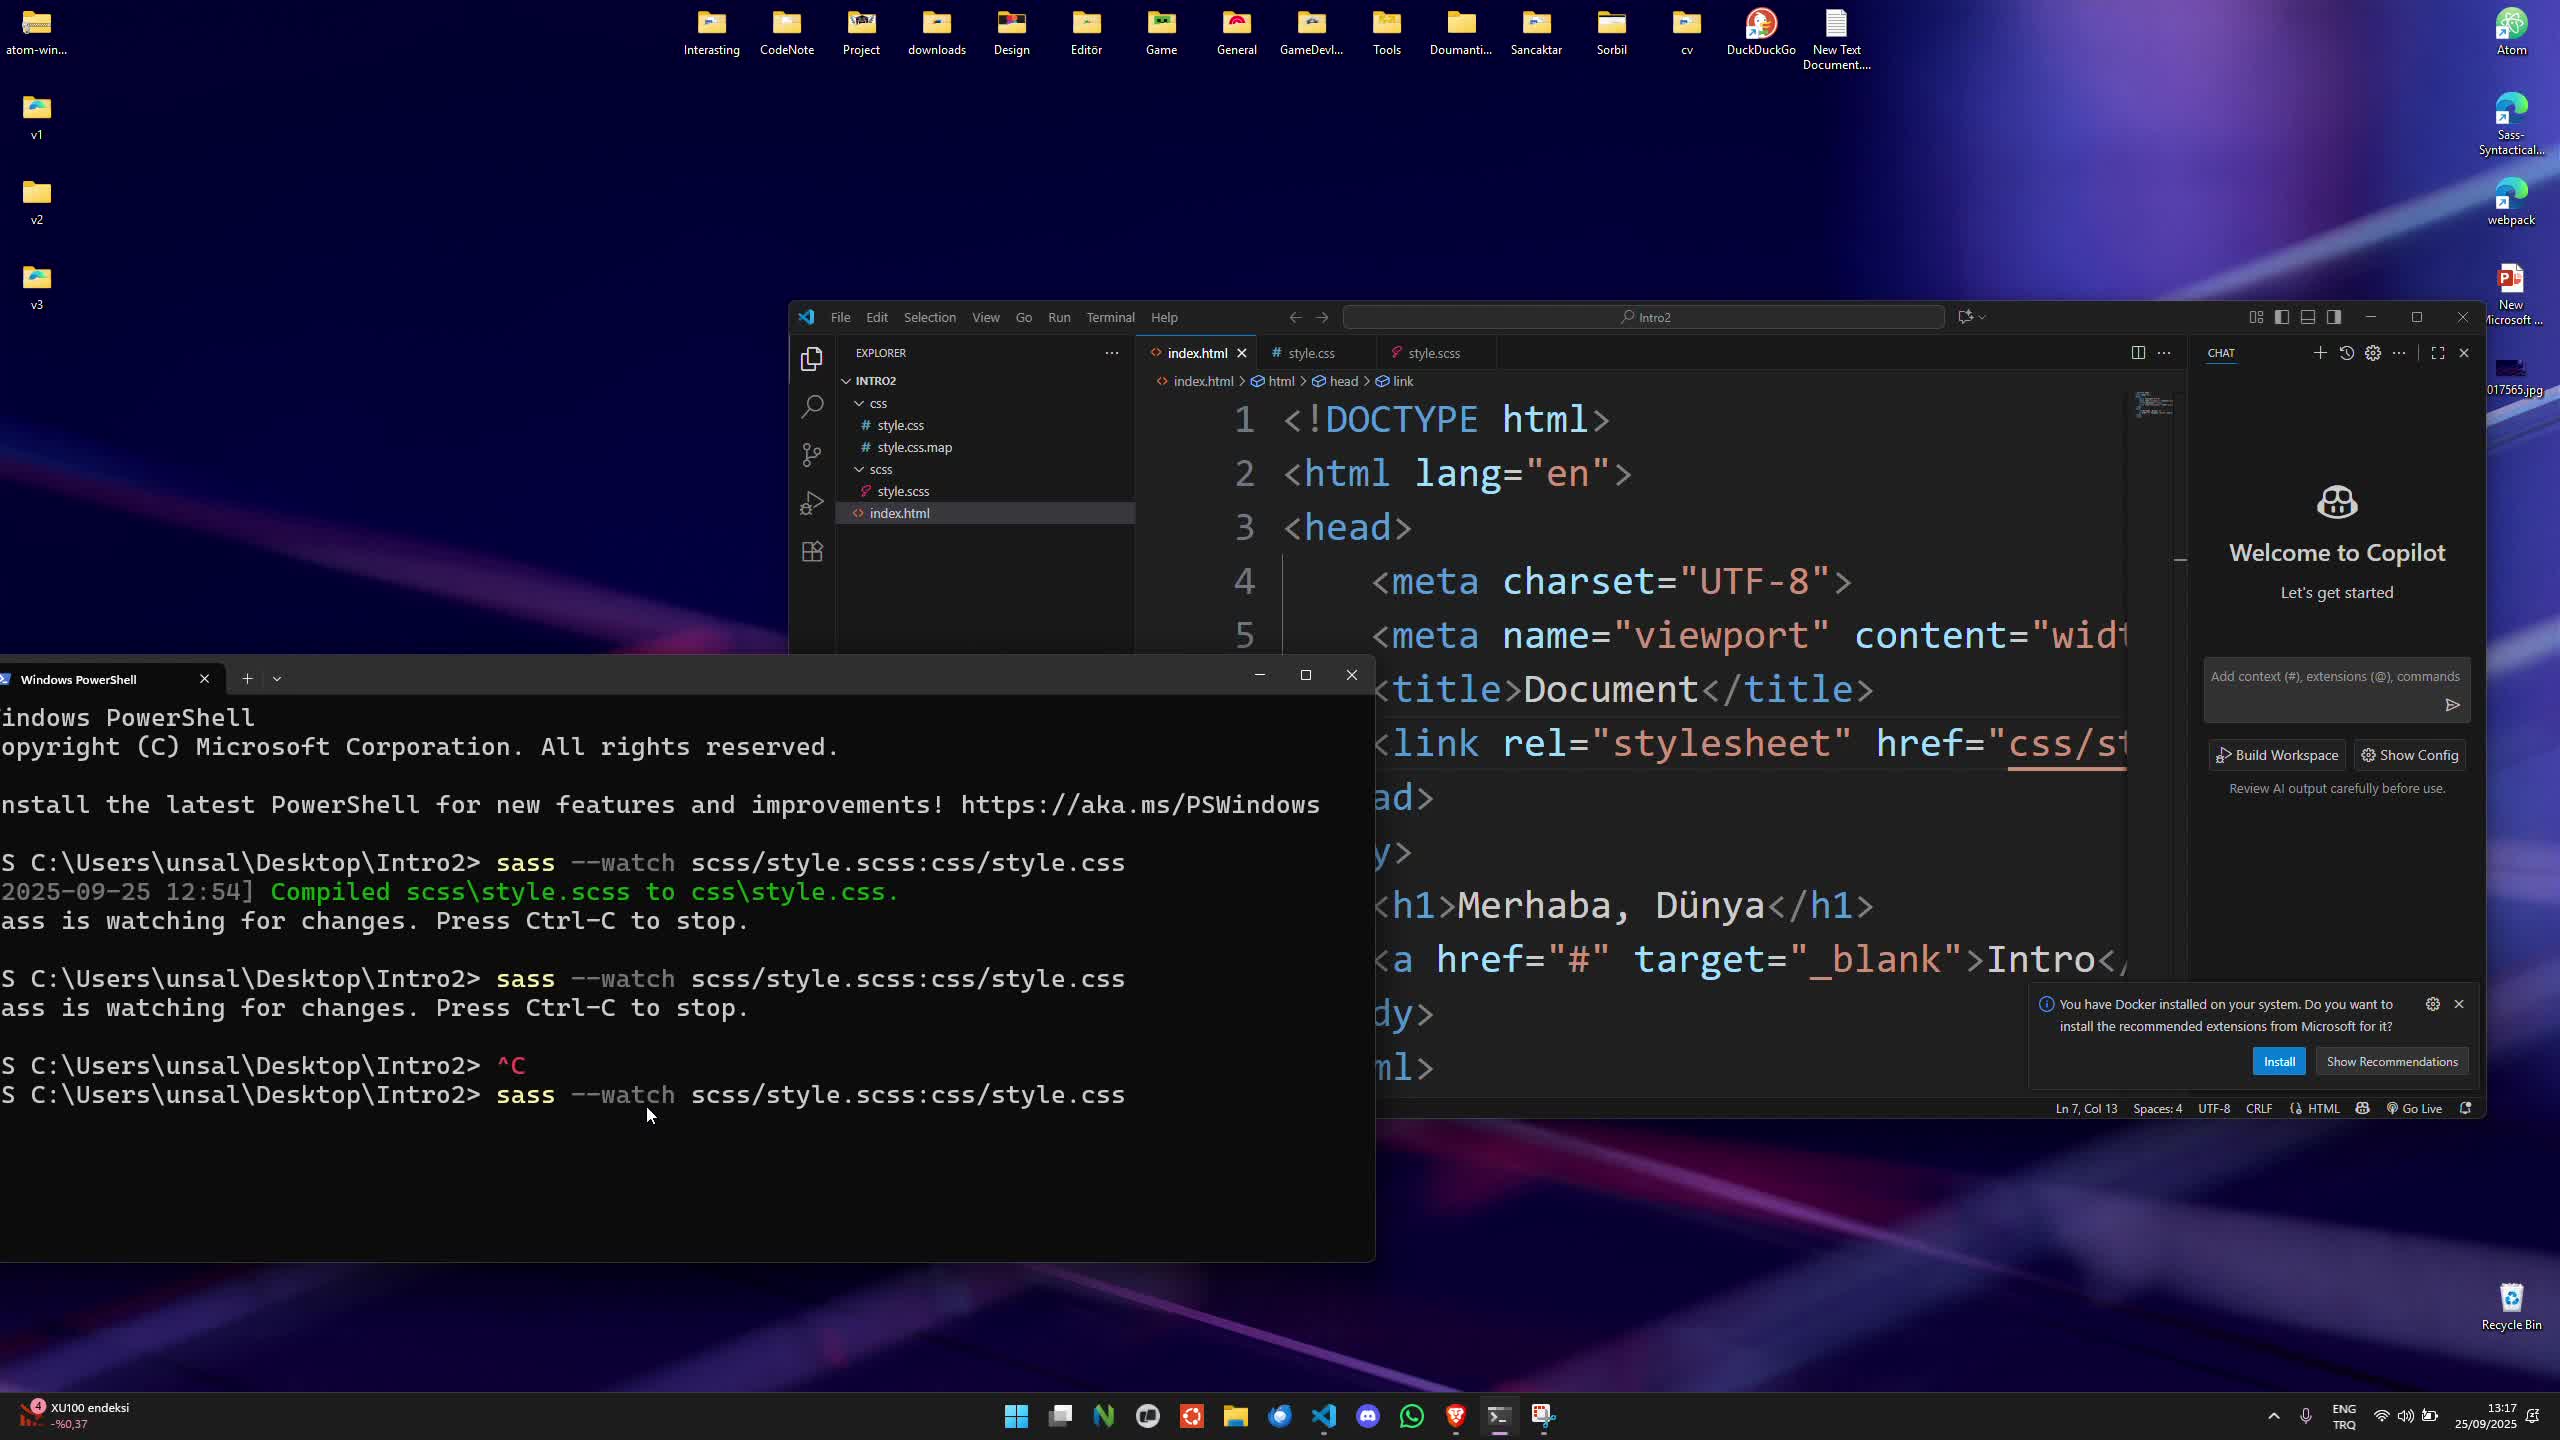
Task: Open PowerShell new tab dropdown arrow
Action: (x=277, y=679)
